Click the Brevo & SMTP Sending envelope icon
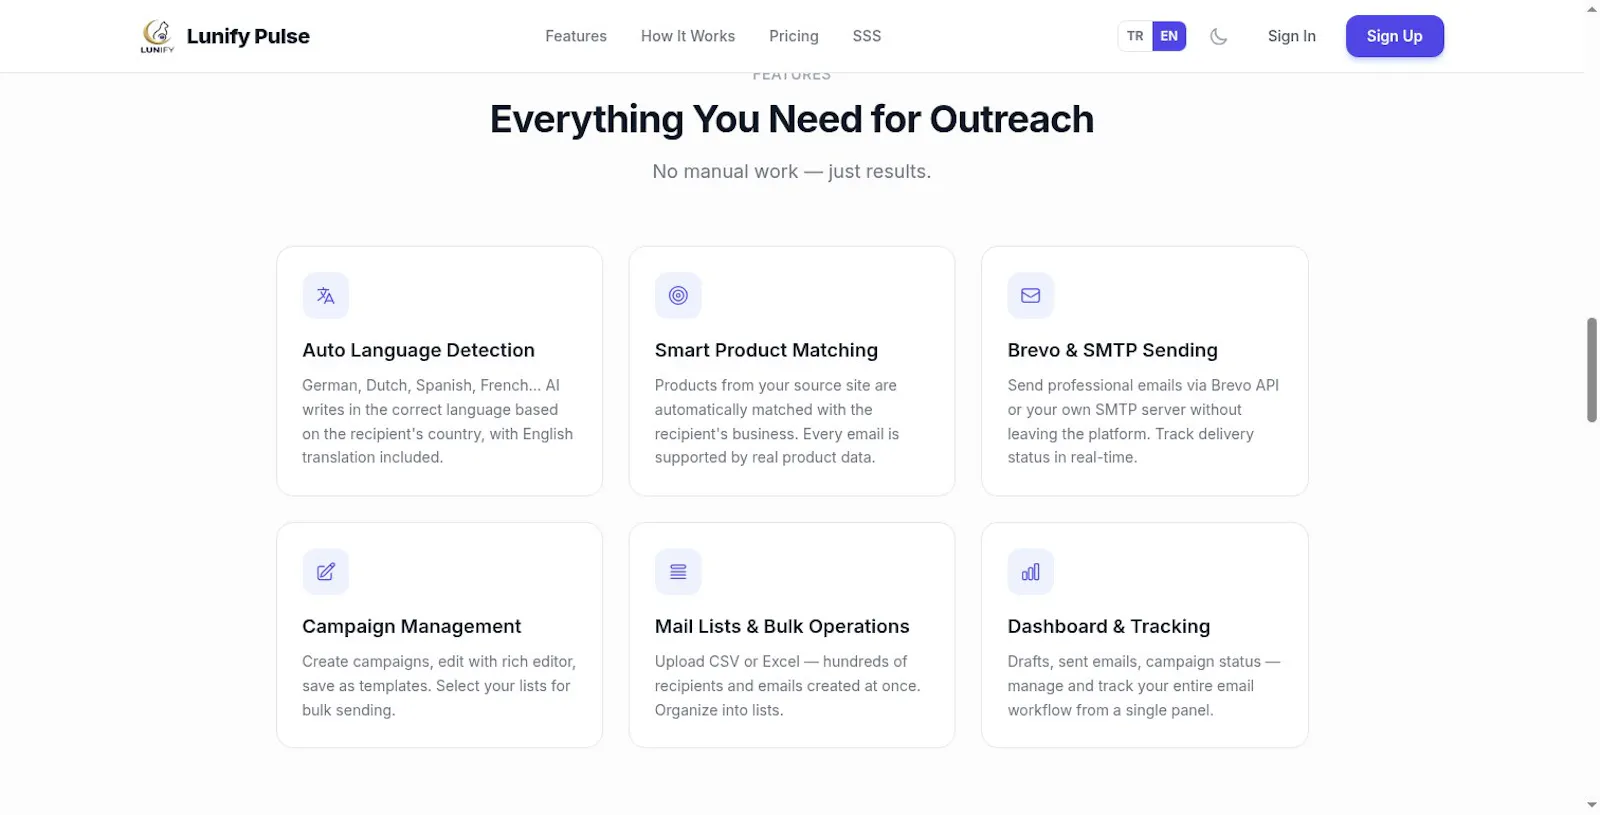This screenshot has width=1600, height=815. tap(1031, 295)
